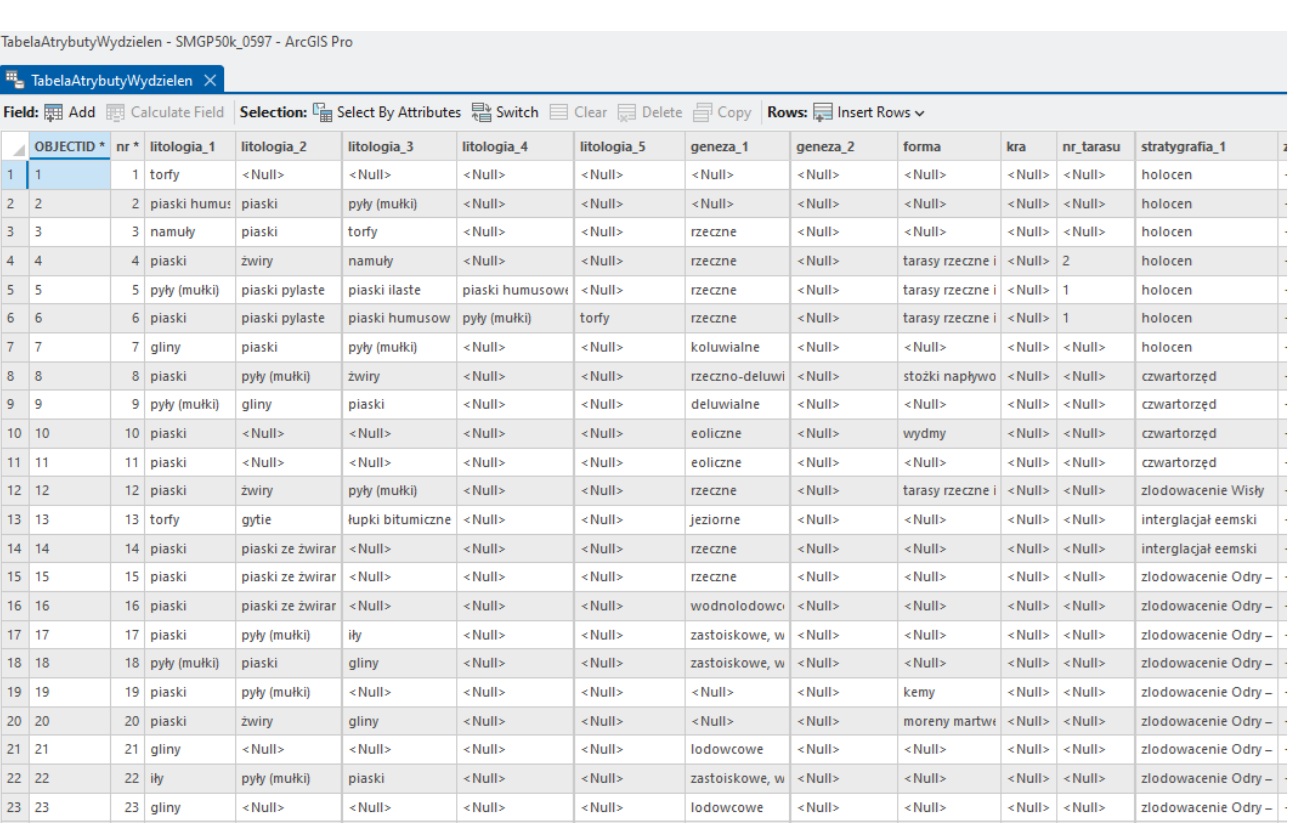1297x838 pixels.
Task: Click 'wodnolodowcowe' cell in row 16
Action: click(x=738, y=606)
